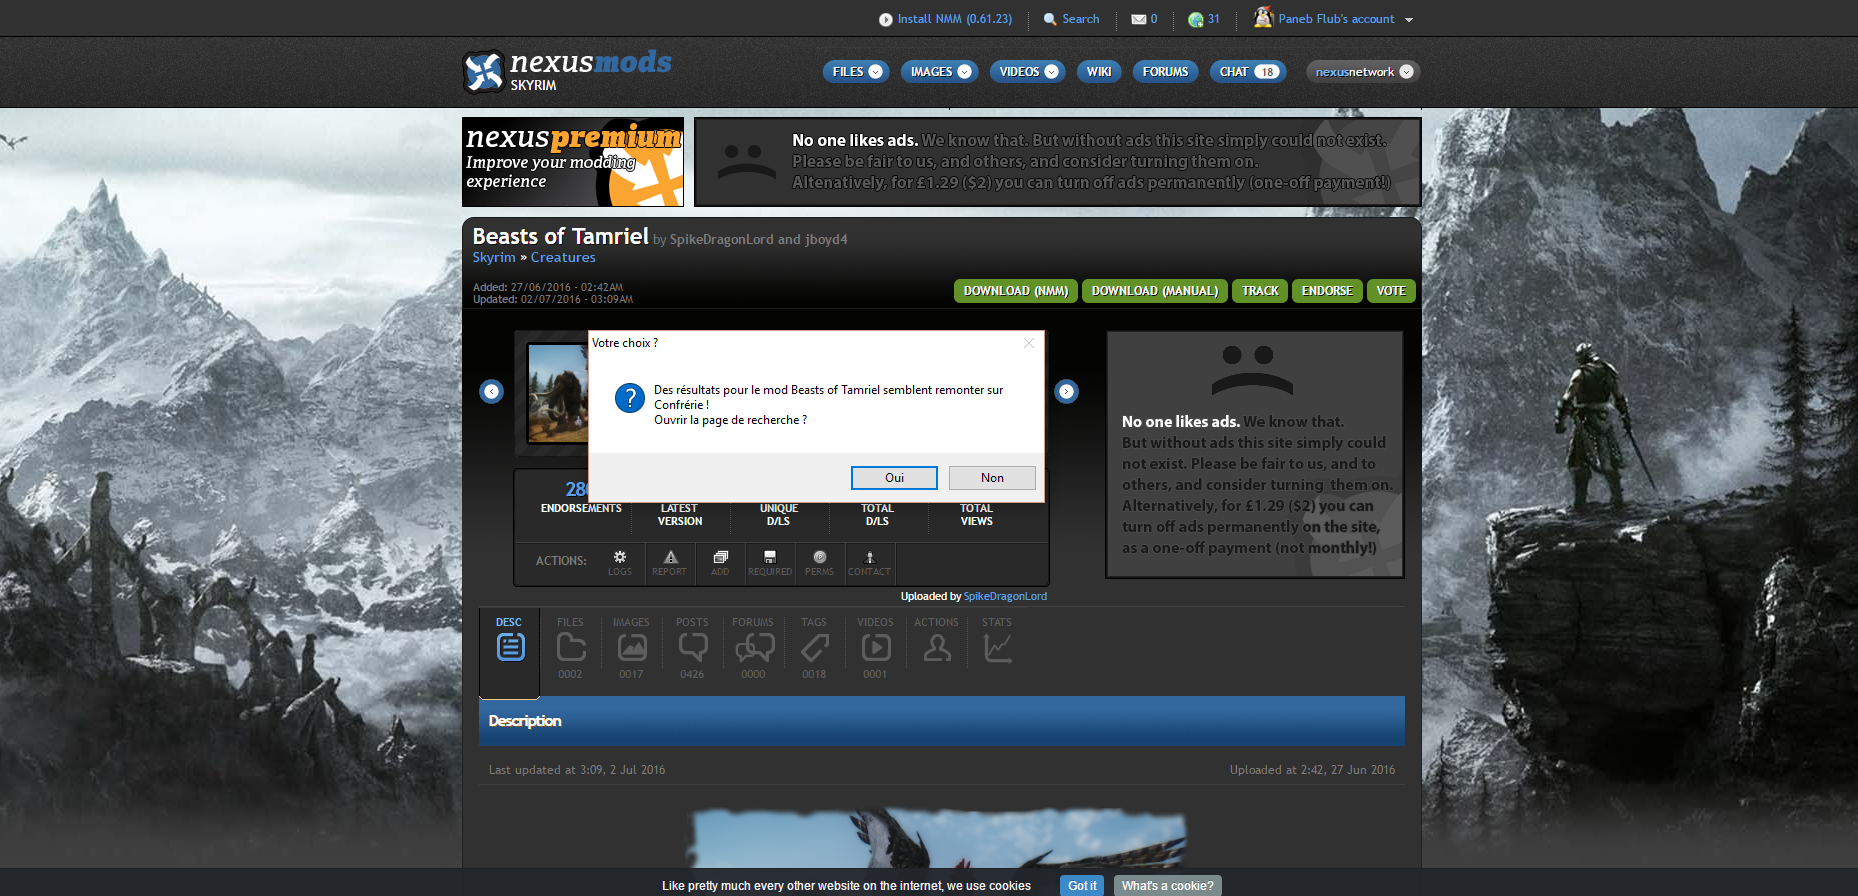Click the Nexus Mods logo icon
This screenshot has height=896, width=1858.
tap(484, 72)
